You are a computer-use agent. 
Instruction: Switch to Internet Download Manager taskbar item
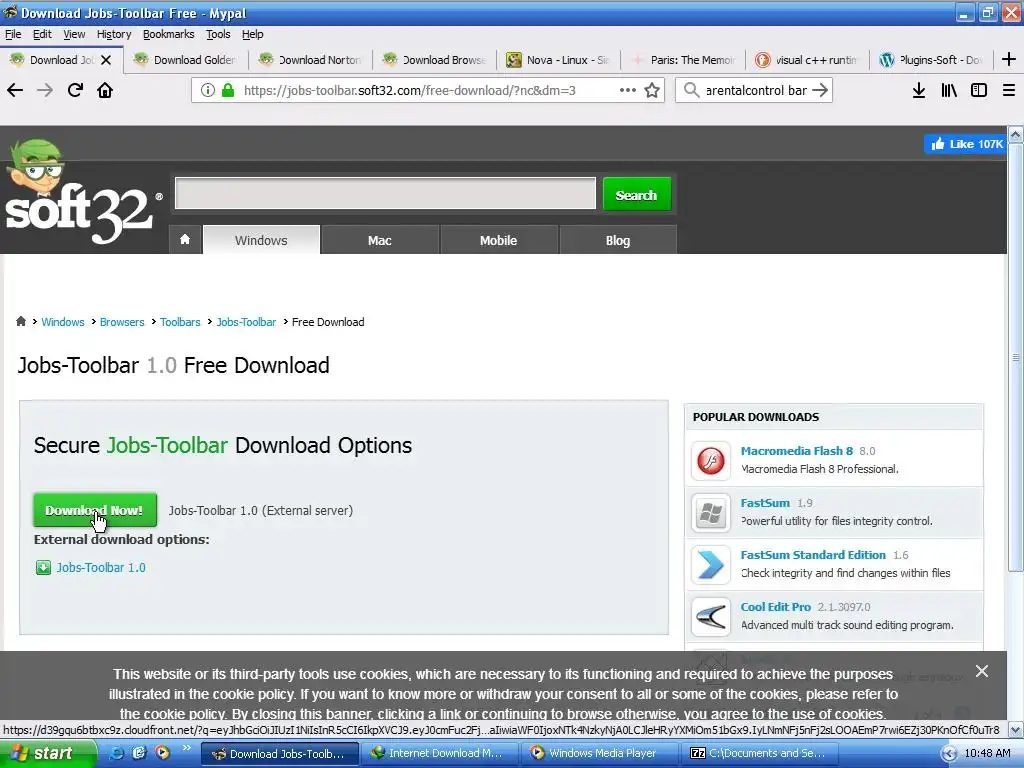point(440,754)
